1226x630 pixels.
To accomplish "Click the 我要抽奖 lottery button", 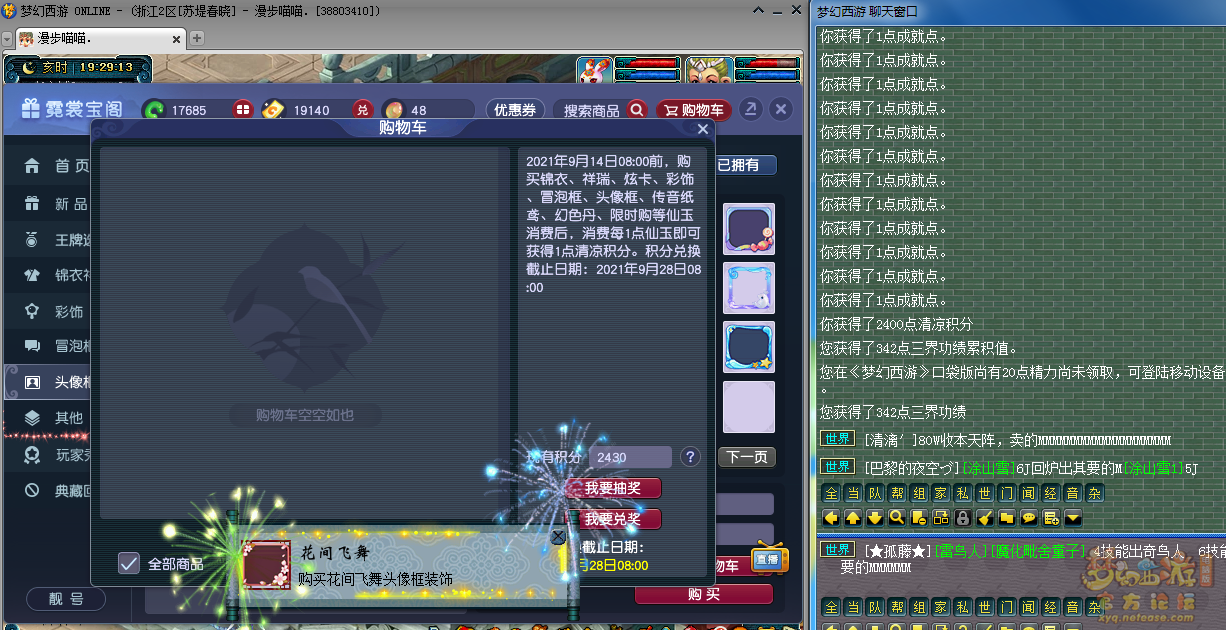I will click(x=612, y=488).
